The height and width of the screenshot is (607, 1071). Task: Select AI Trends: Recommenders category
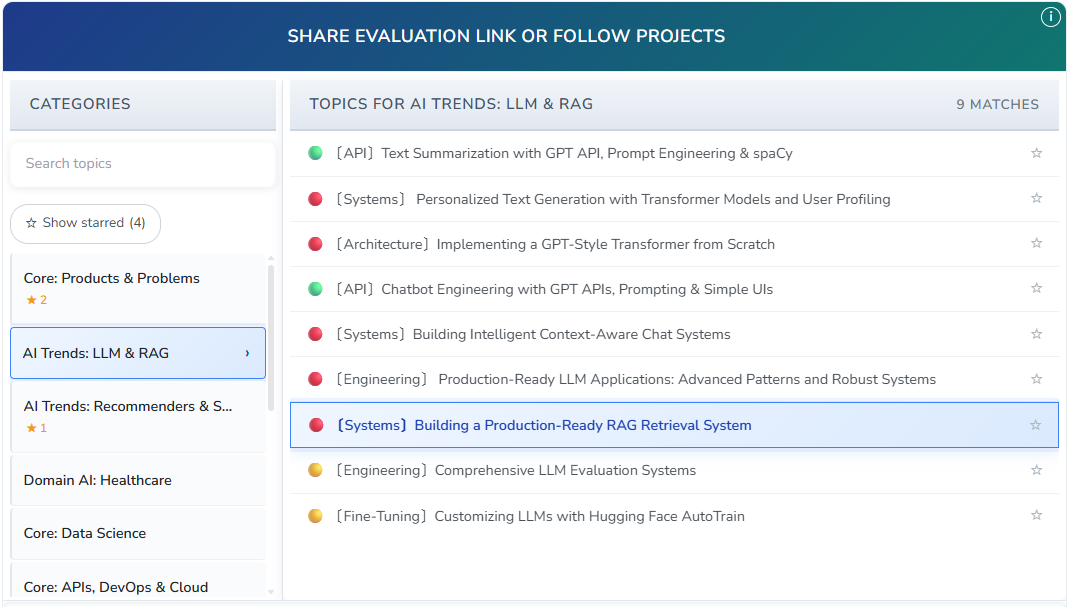point(128,407)
